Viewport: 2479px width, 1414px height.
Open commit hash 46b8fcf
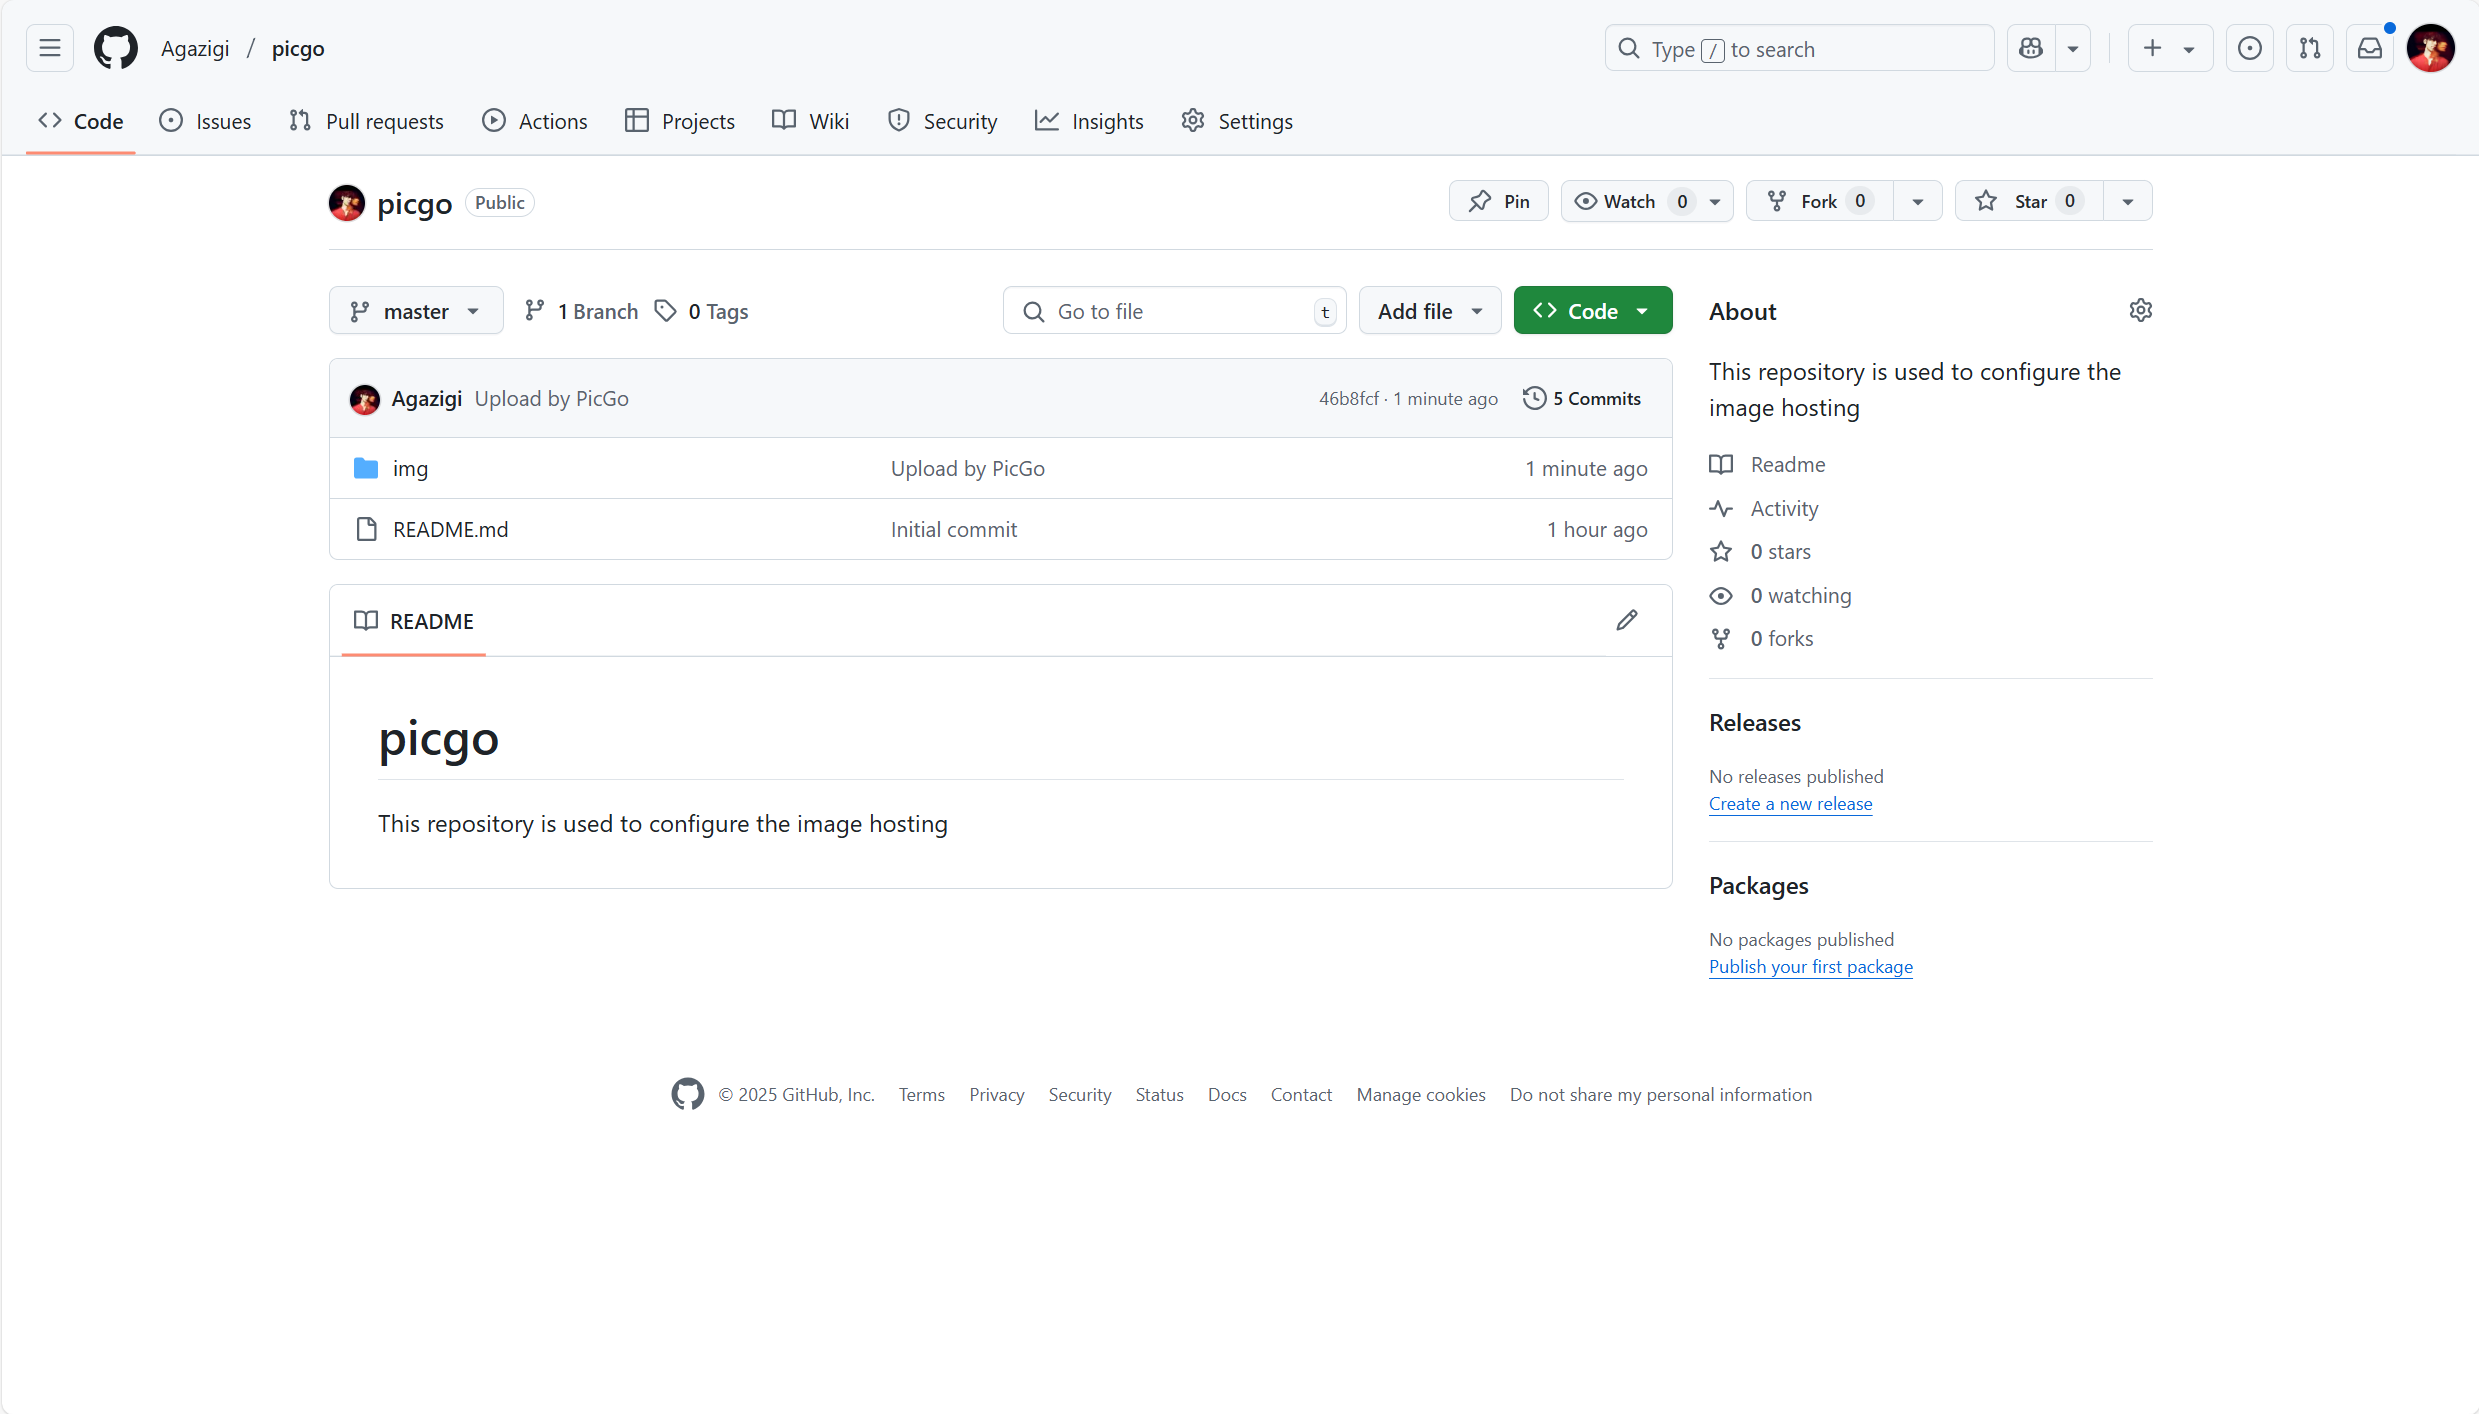[x=1348, y=398]
